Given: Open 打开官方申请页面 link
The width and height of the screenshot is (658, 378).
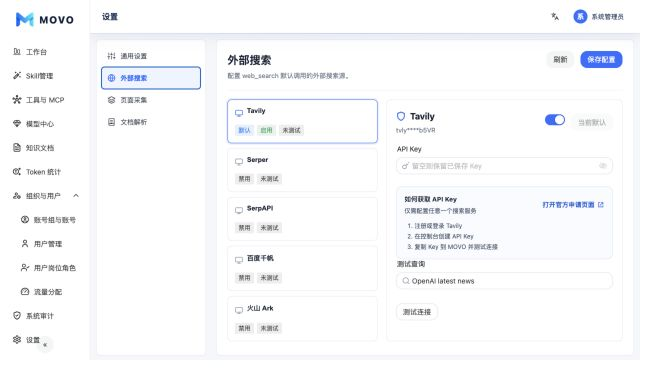Looking at the screenshot, I should 573,205.
